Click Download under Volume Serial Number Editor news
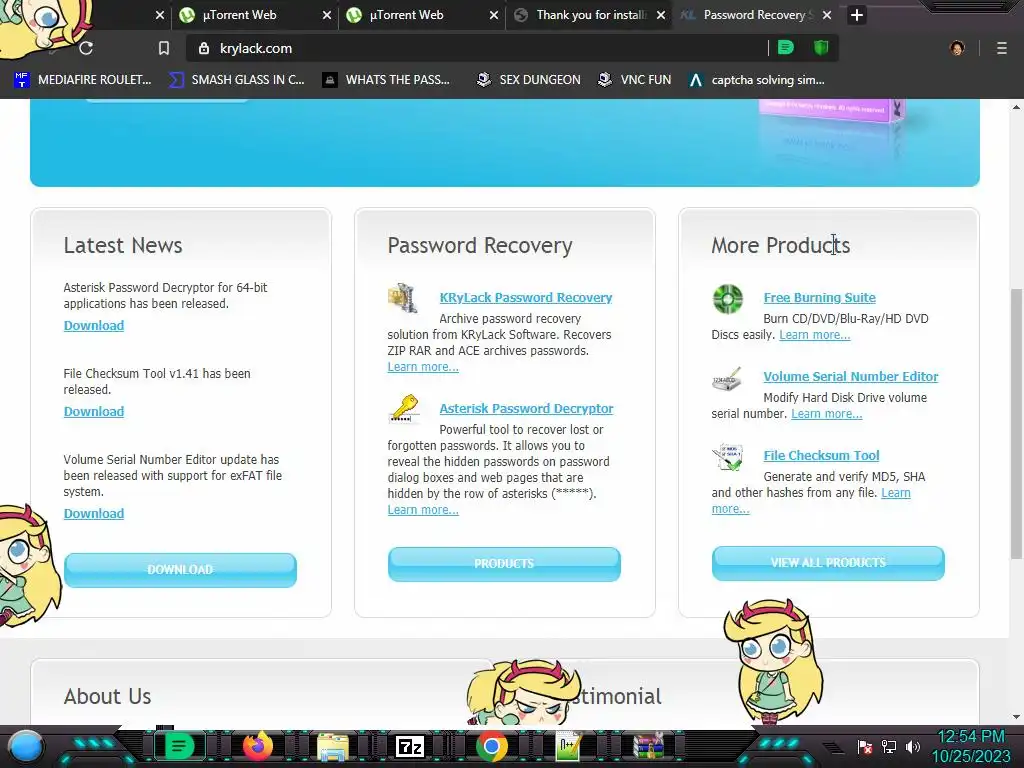1024x768 pixels. pos(93,513)
